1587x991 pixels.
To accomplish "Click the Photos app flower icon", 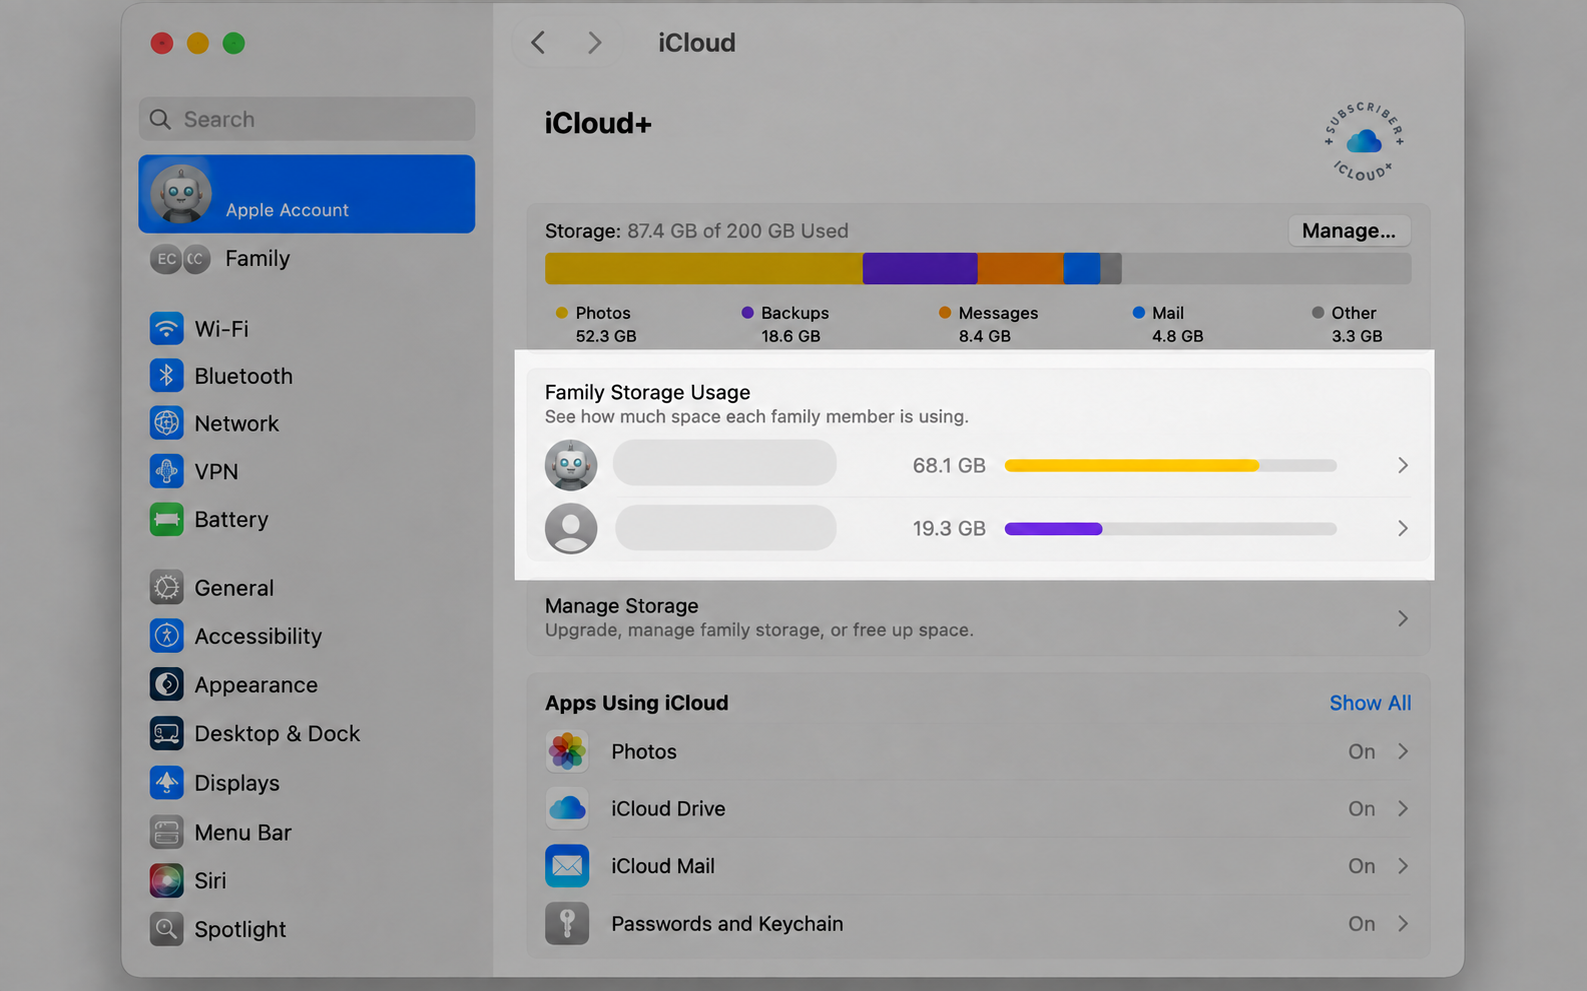I will pos(567,751).
